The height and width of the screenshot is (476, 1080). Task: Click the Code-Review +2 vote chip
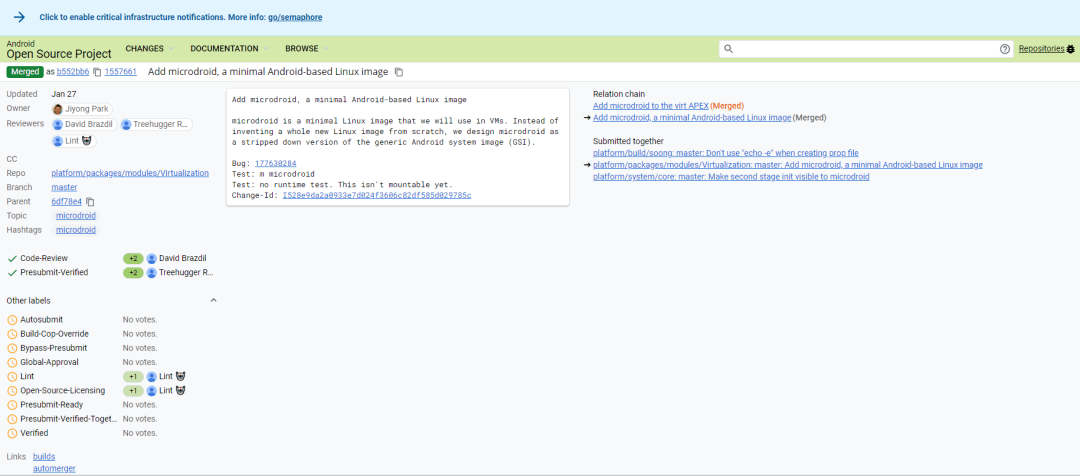(x=133, y=258)
